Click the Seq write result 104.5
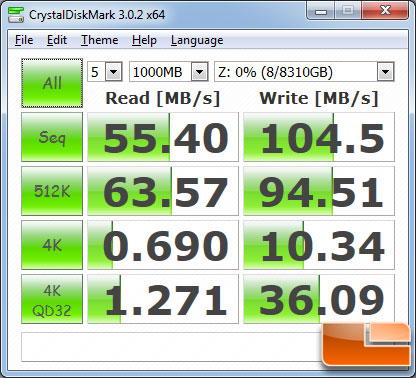Viewport: 416px width, 378px height. [319, 137]
